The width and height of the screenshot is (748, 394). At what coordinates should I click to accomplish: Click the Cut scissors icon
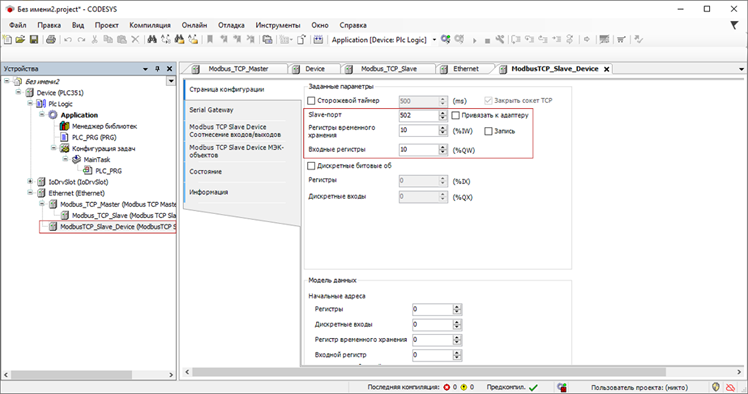94,40
